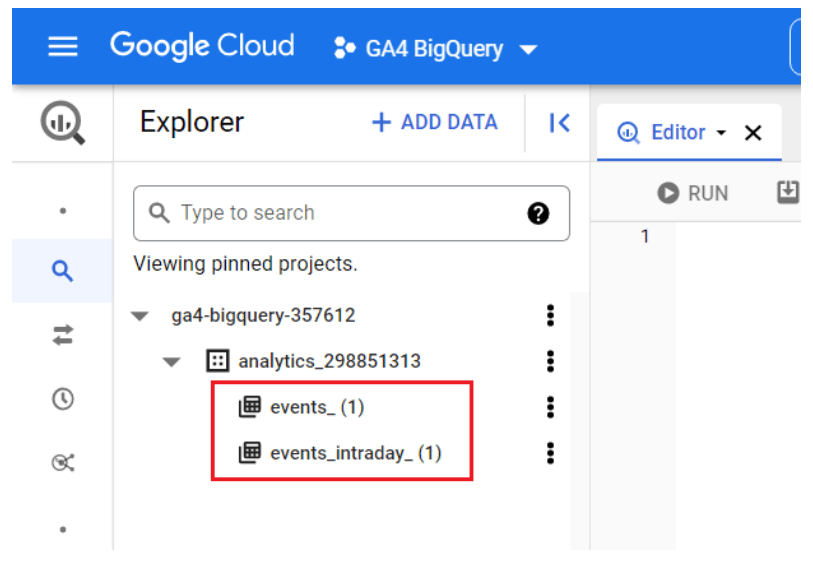Screen dimensions: 813x571
Task: Open actions menu for ga4-bigquery-357612
Action: 550,315
